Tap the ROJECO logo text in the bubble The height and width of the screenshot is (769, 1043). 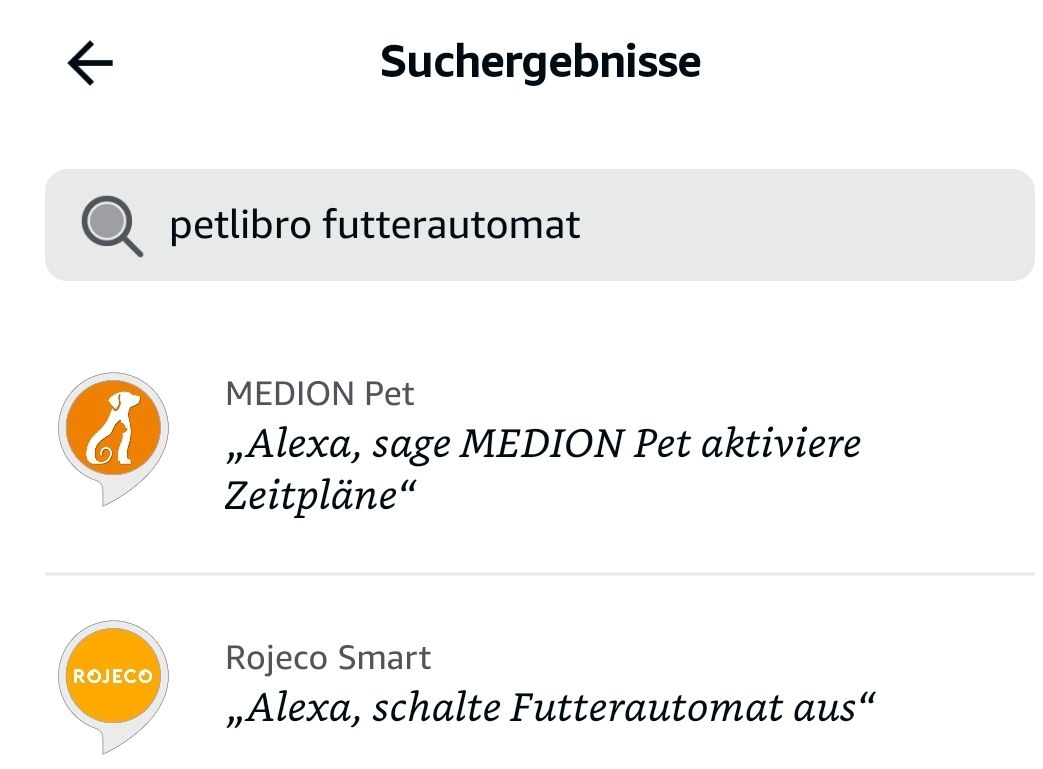[x=113, y=677]
